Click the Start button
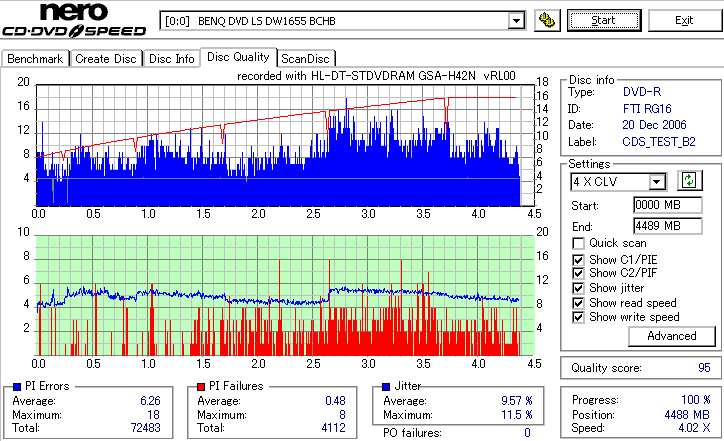 click(604, 20)
